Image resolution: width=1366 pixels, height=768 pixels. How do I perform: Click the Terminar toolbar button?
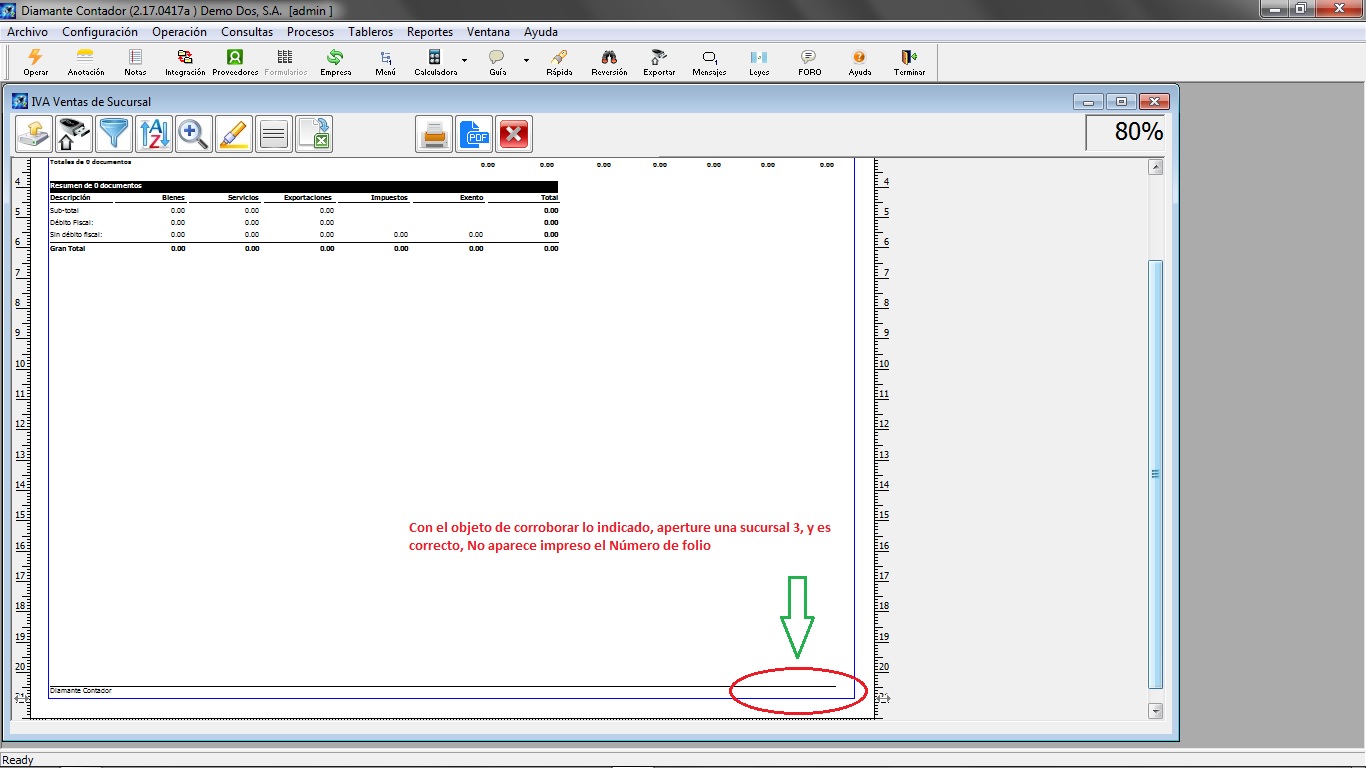909,62
